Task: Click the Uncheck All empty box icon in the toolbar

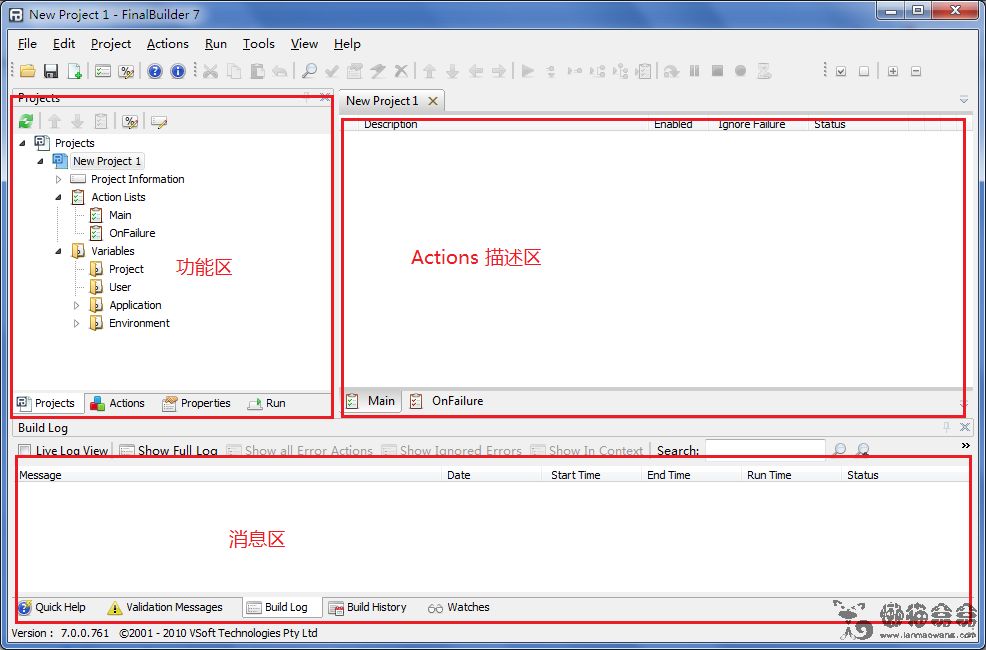Action: click(x=864, y=71)
